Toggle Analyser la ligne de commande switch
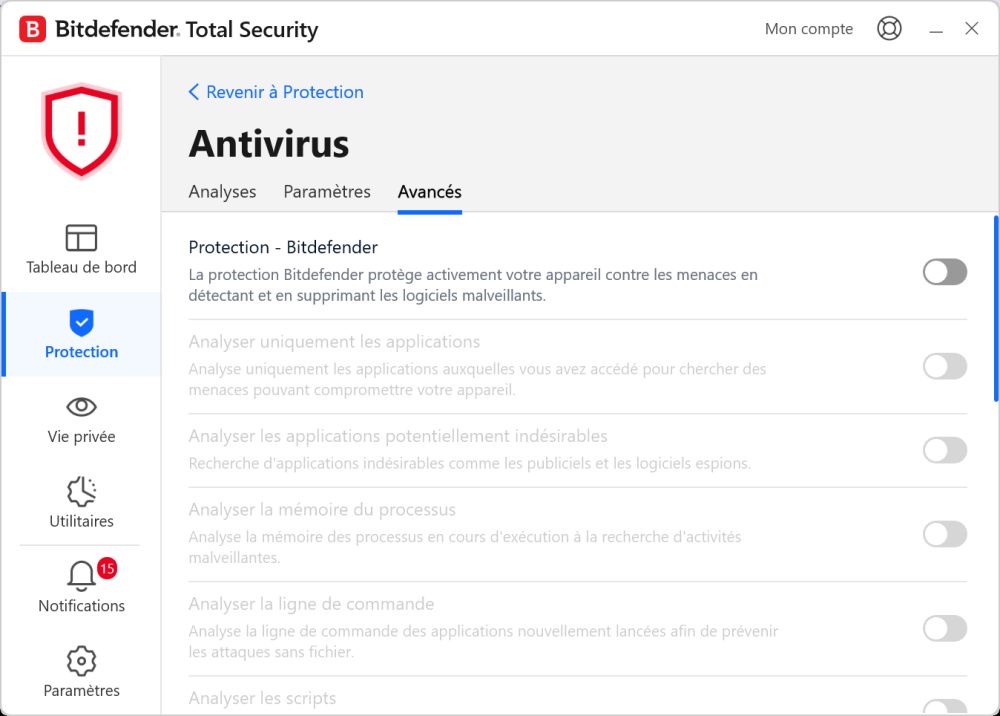This screenshot has height=716, width=1000. pyautogui.click(x=944, y=628)
